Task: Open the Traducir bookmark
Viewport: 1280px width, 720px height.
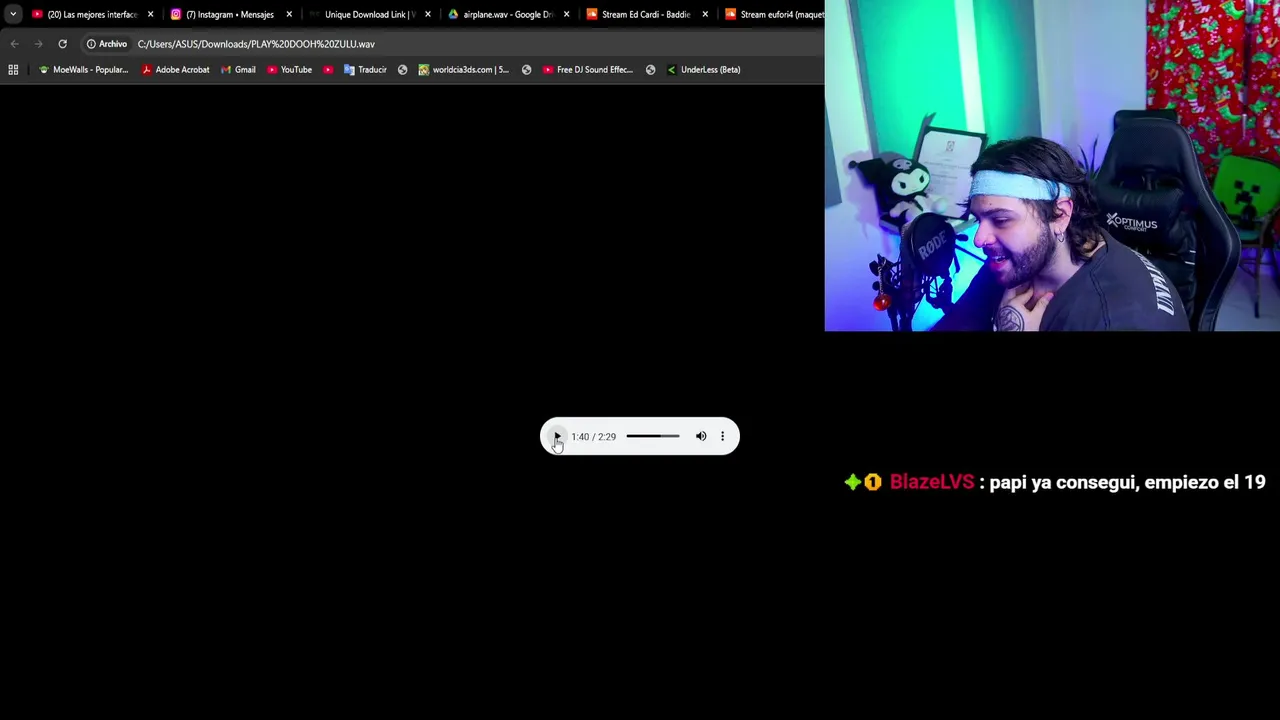Action: point(365,70)
